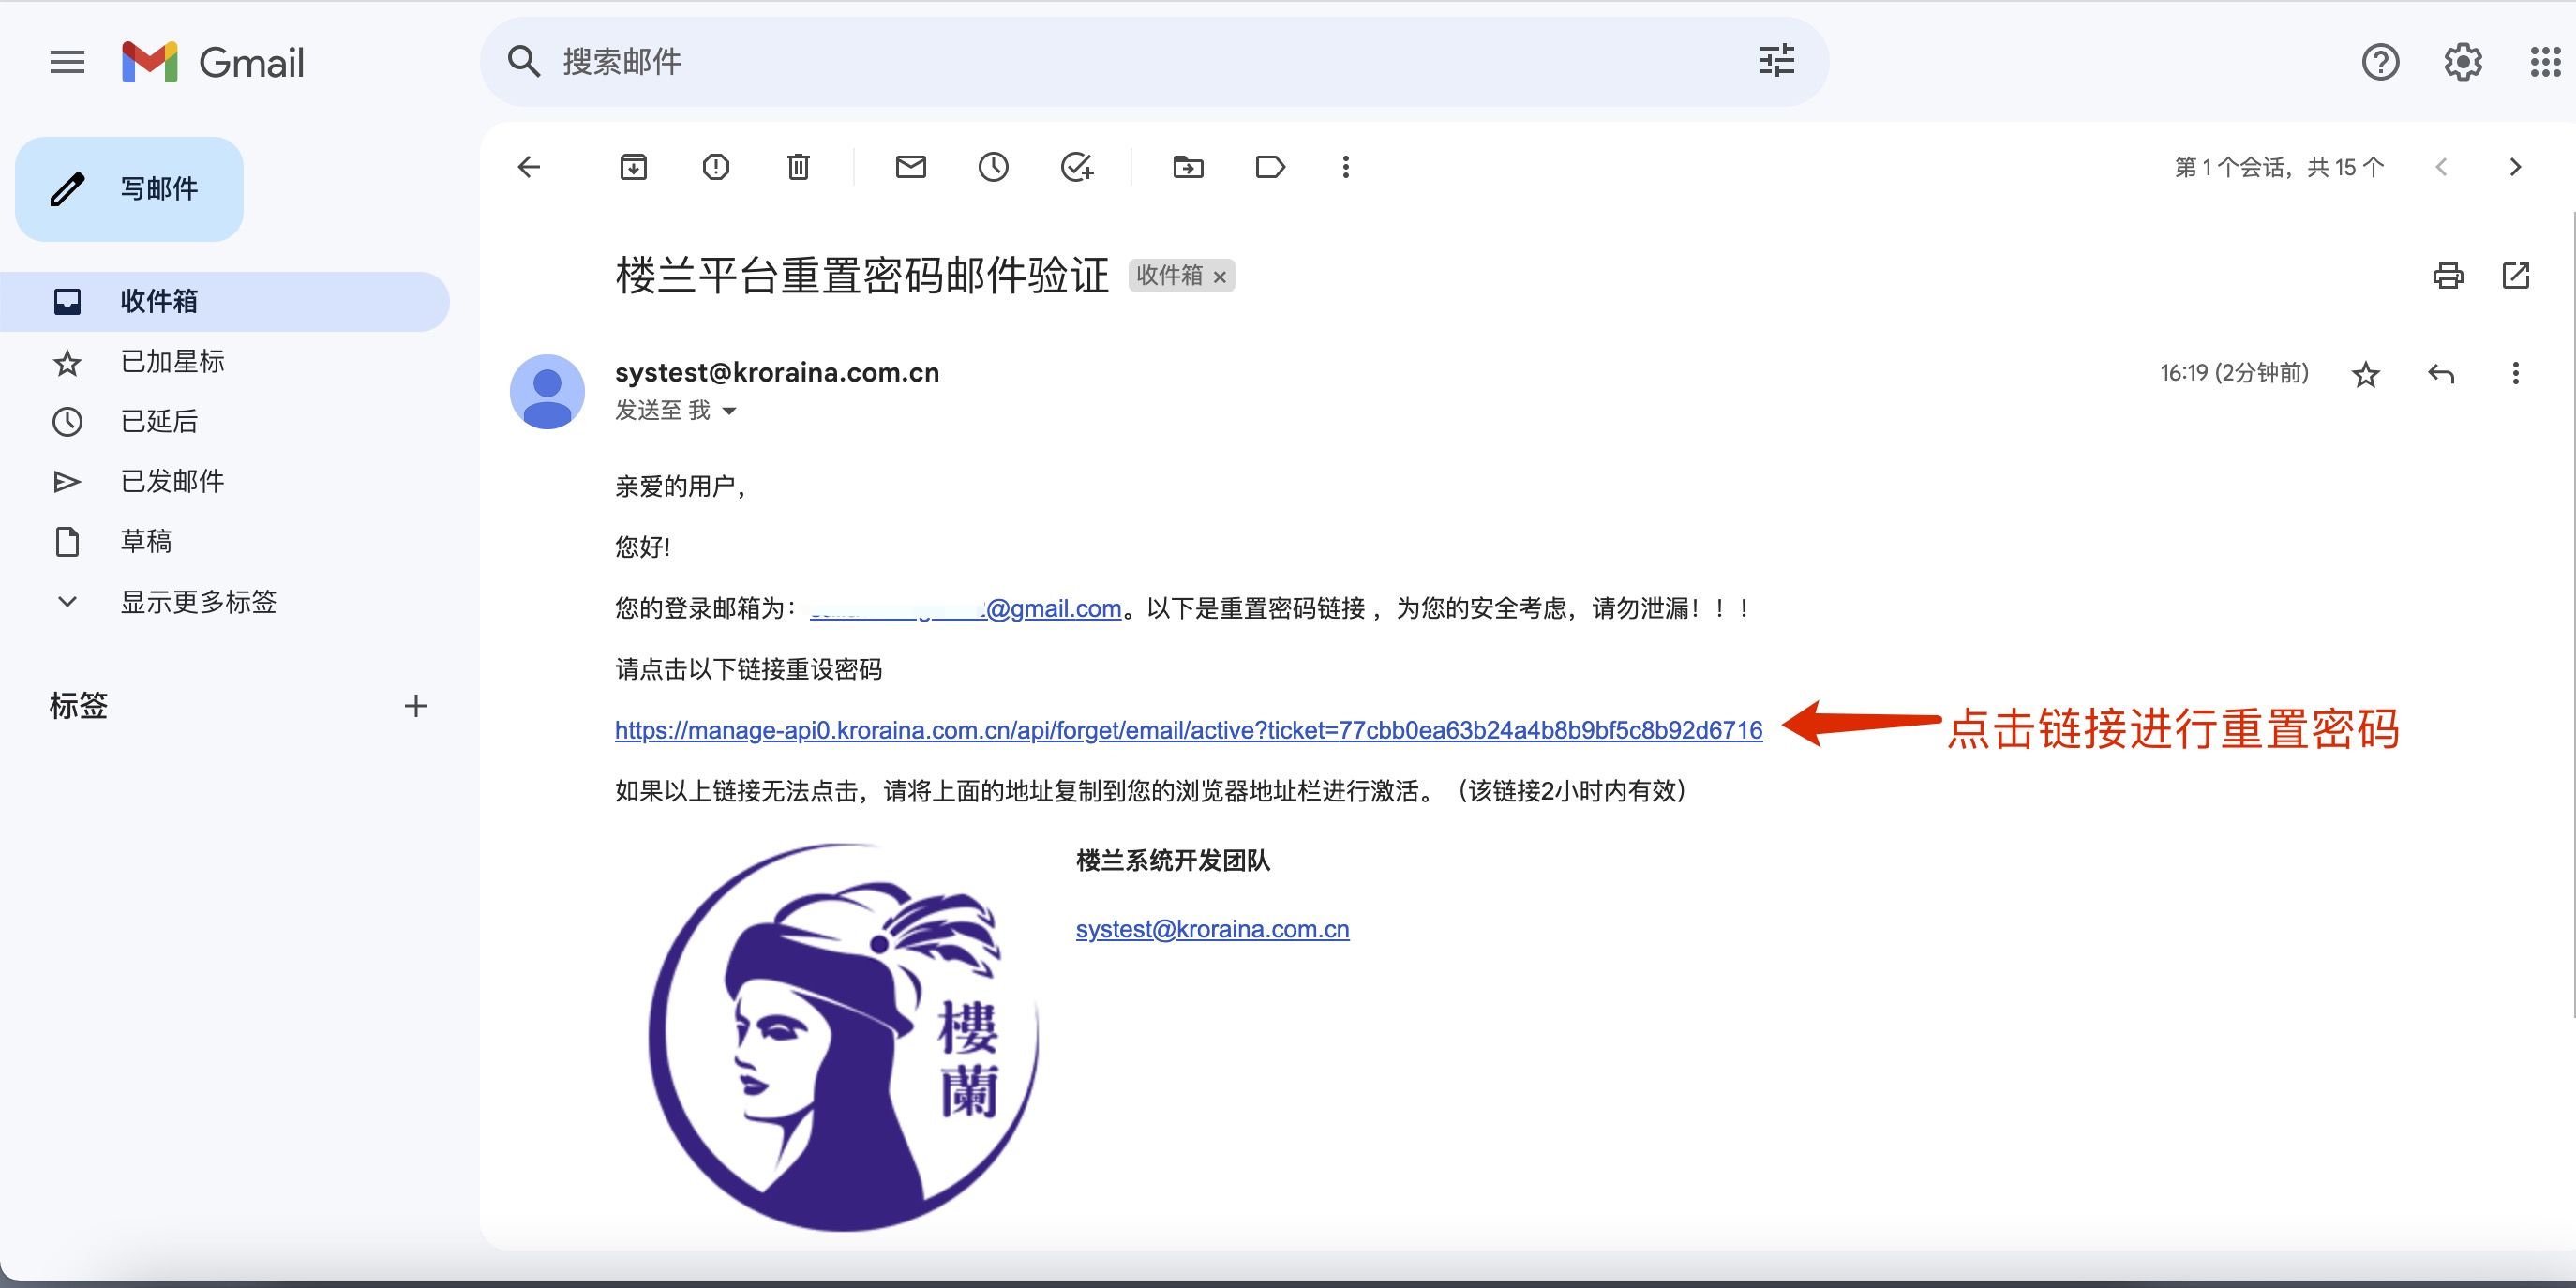2576x1288 pixels.
Task: Remove the 收件箱 label from email
Action: (1219, 278)
